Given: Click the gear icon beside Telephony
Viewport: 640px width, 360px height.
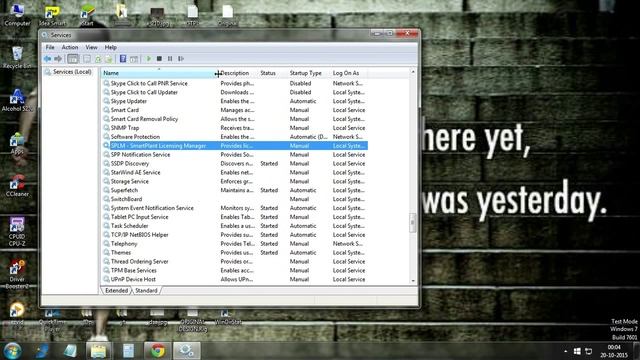Looking at the screenshot, I should click(x=106, y=244).
